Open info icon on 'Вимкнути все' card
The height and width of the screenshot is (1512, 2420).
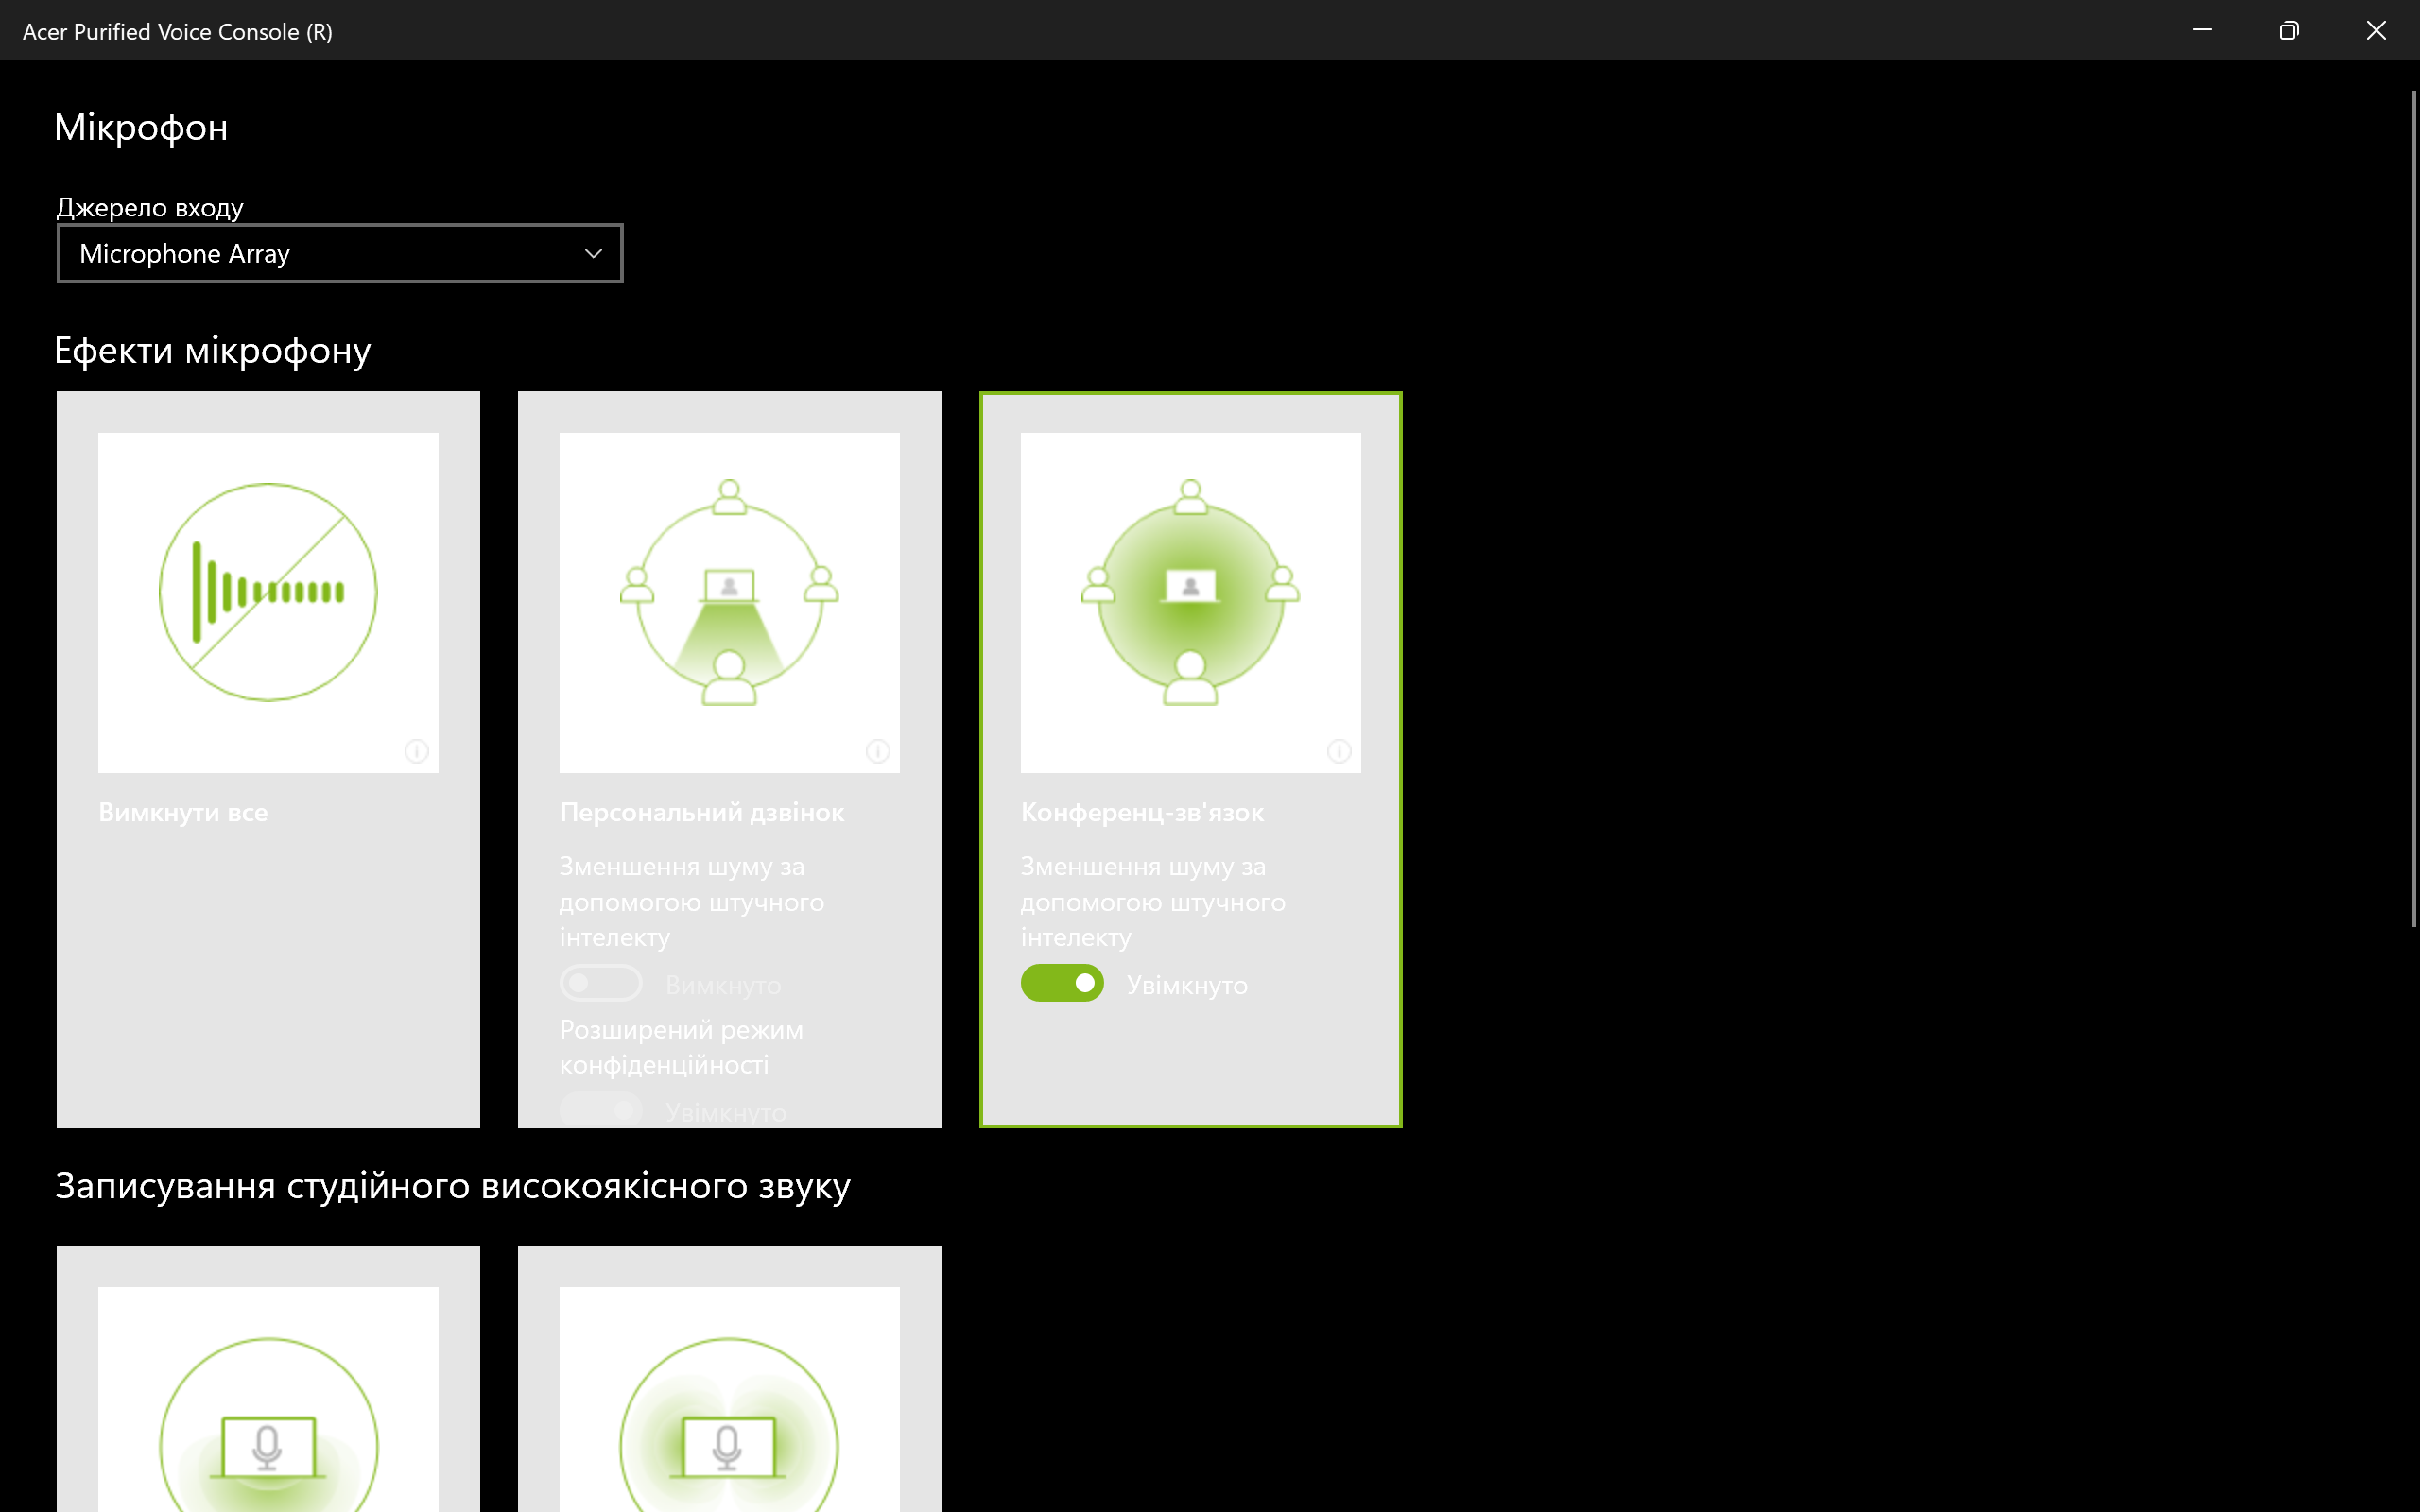[416, 751]
